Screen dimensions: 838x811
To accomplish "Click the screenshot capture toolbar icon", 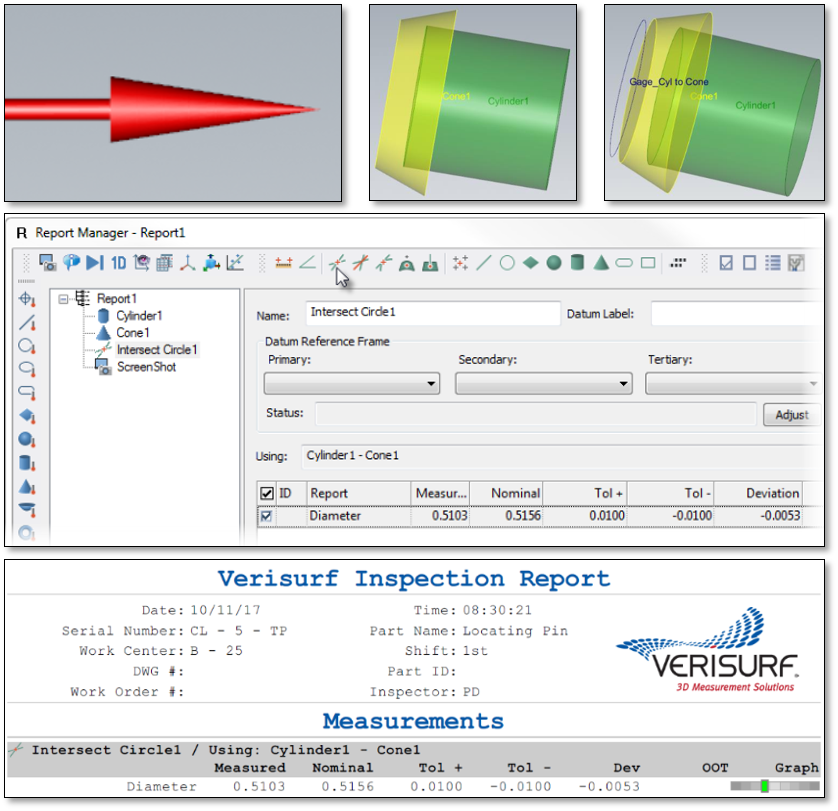I will tap(48, 262).
